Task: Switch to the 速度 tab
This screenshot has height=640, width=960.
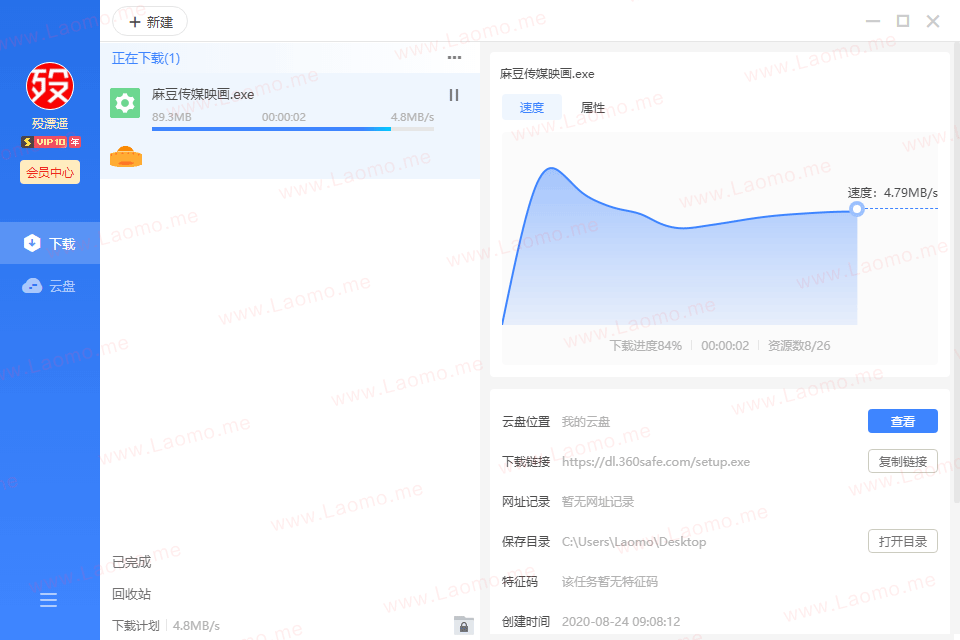Action: 531,108
